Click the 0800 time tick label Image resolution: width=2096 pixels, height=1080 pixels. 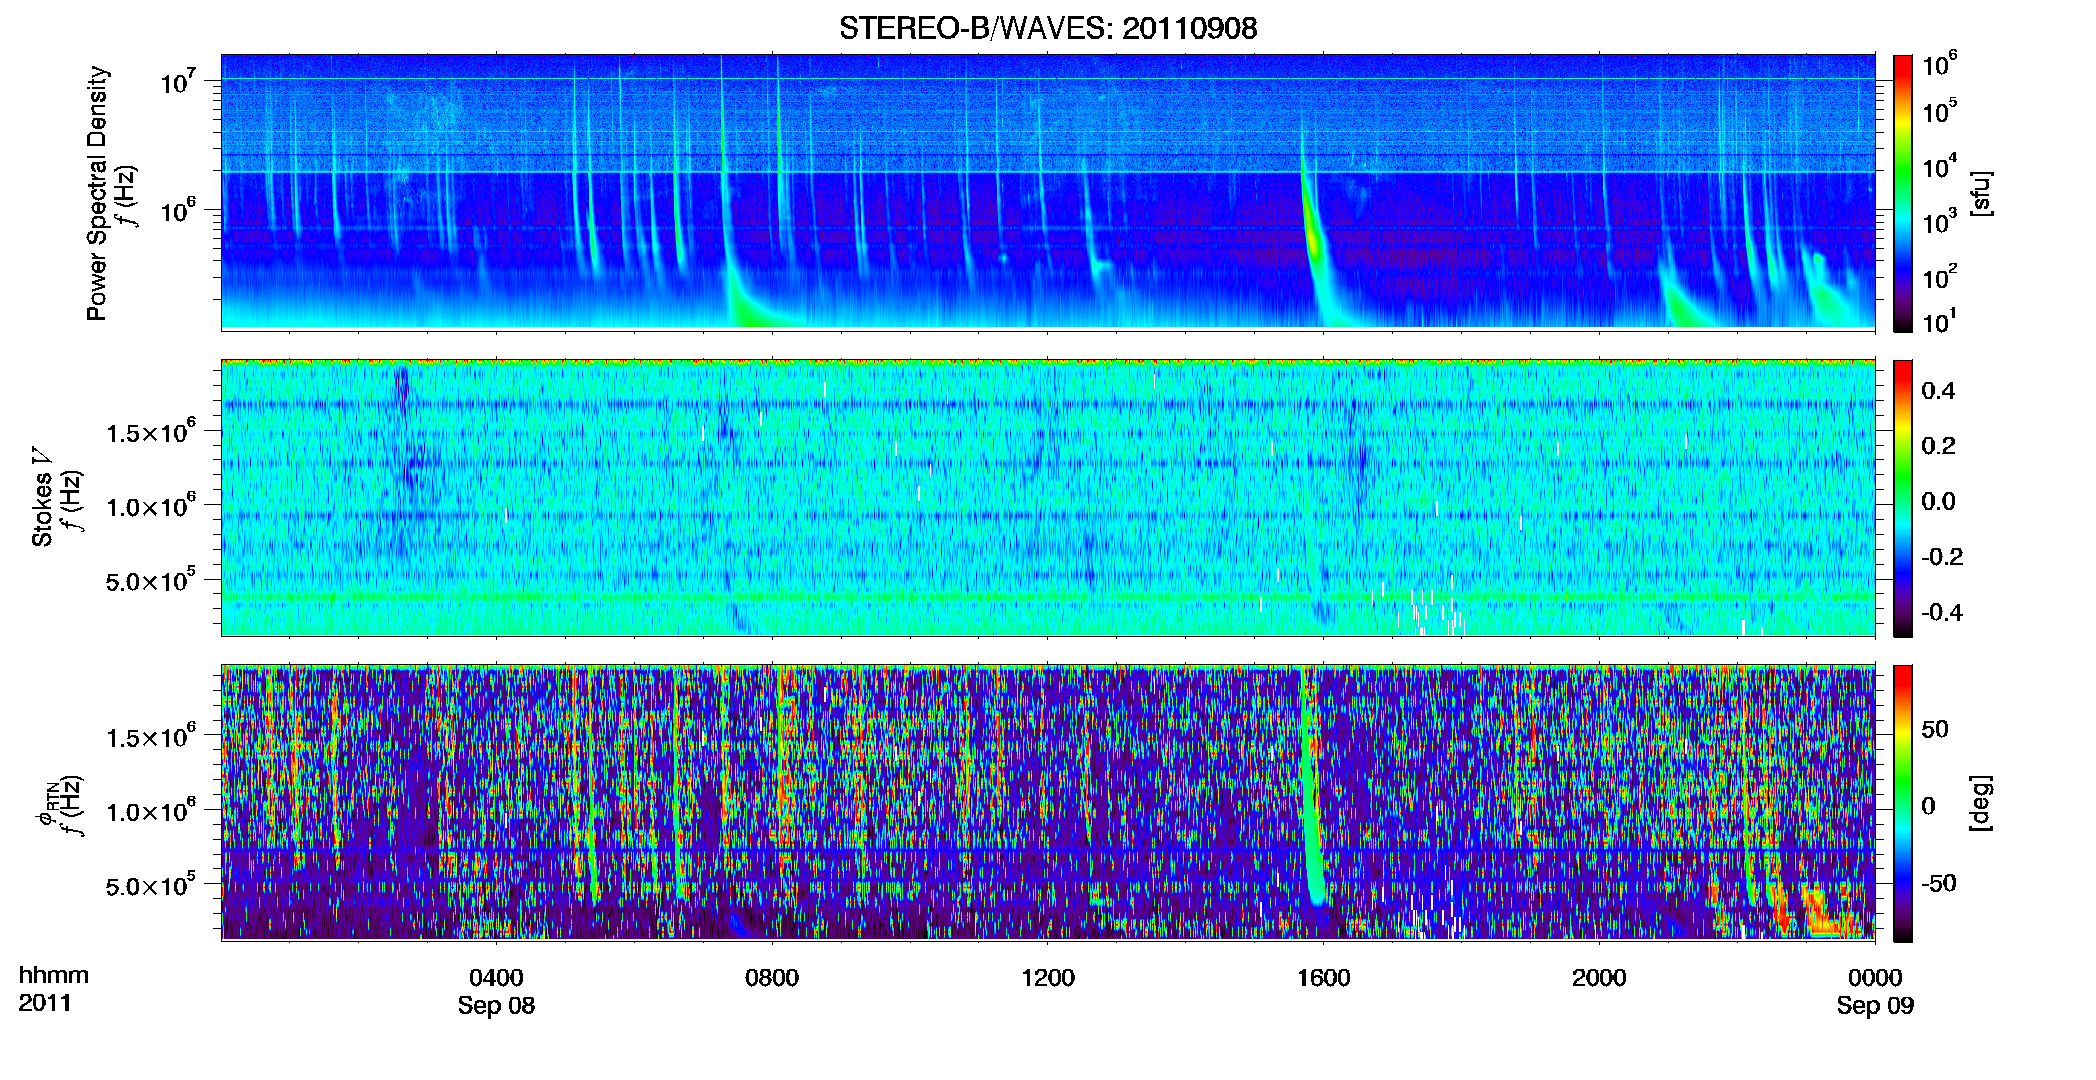(772, 977)
